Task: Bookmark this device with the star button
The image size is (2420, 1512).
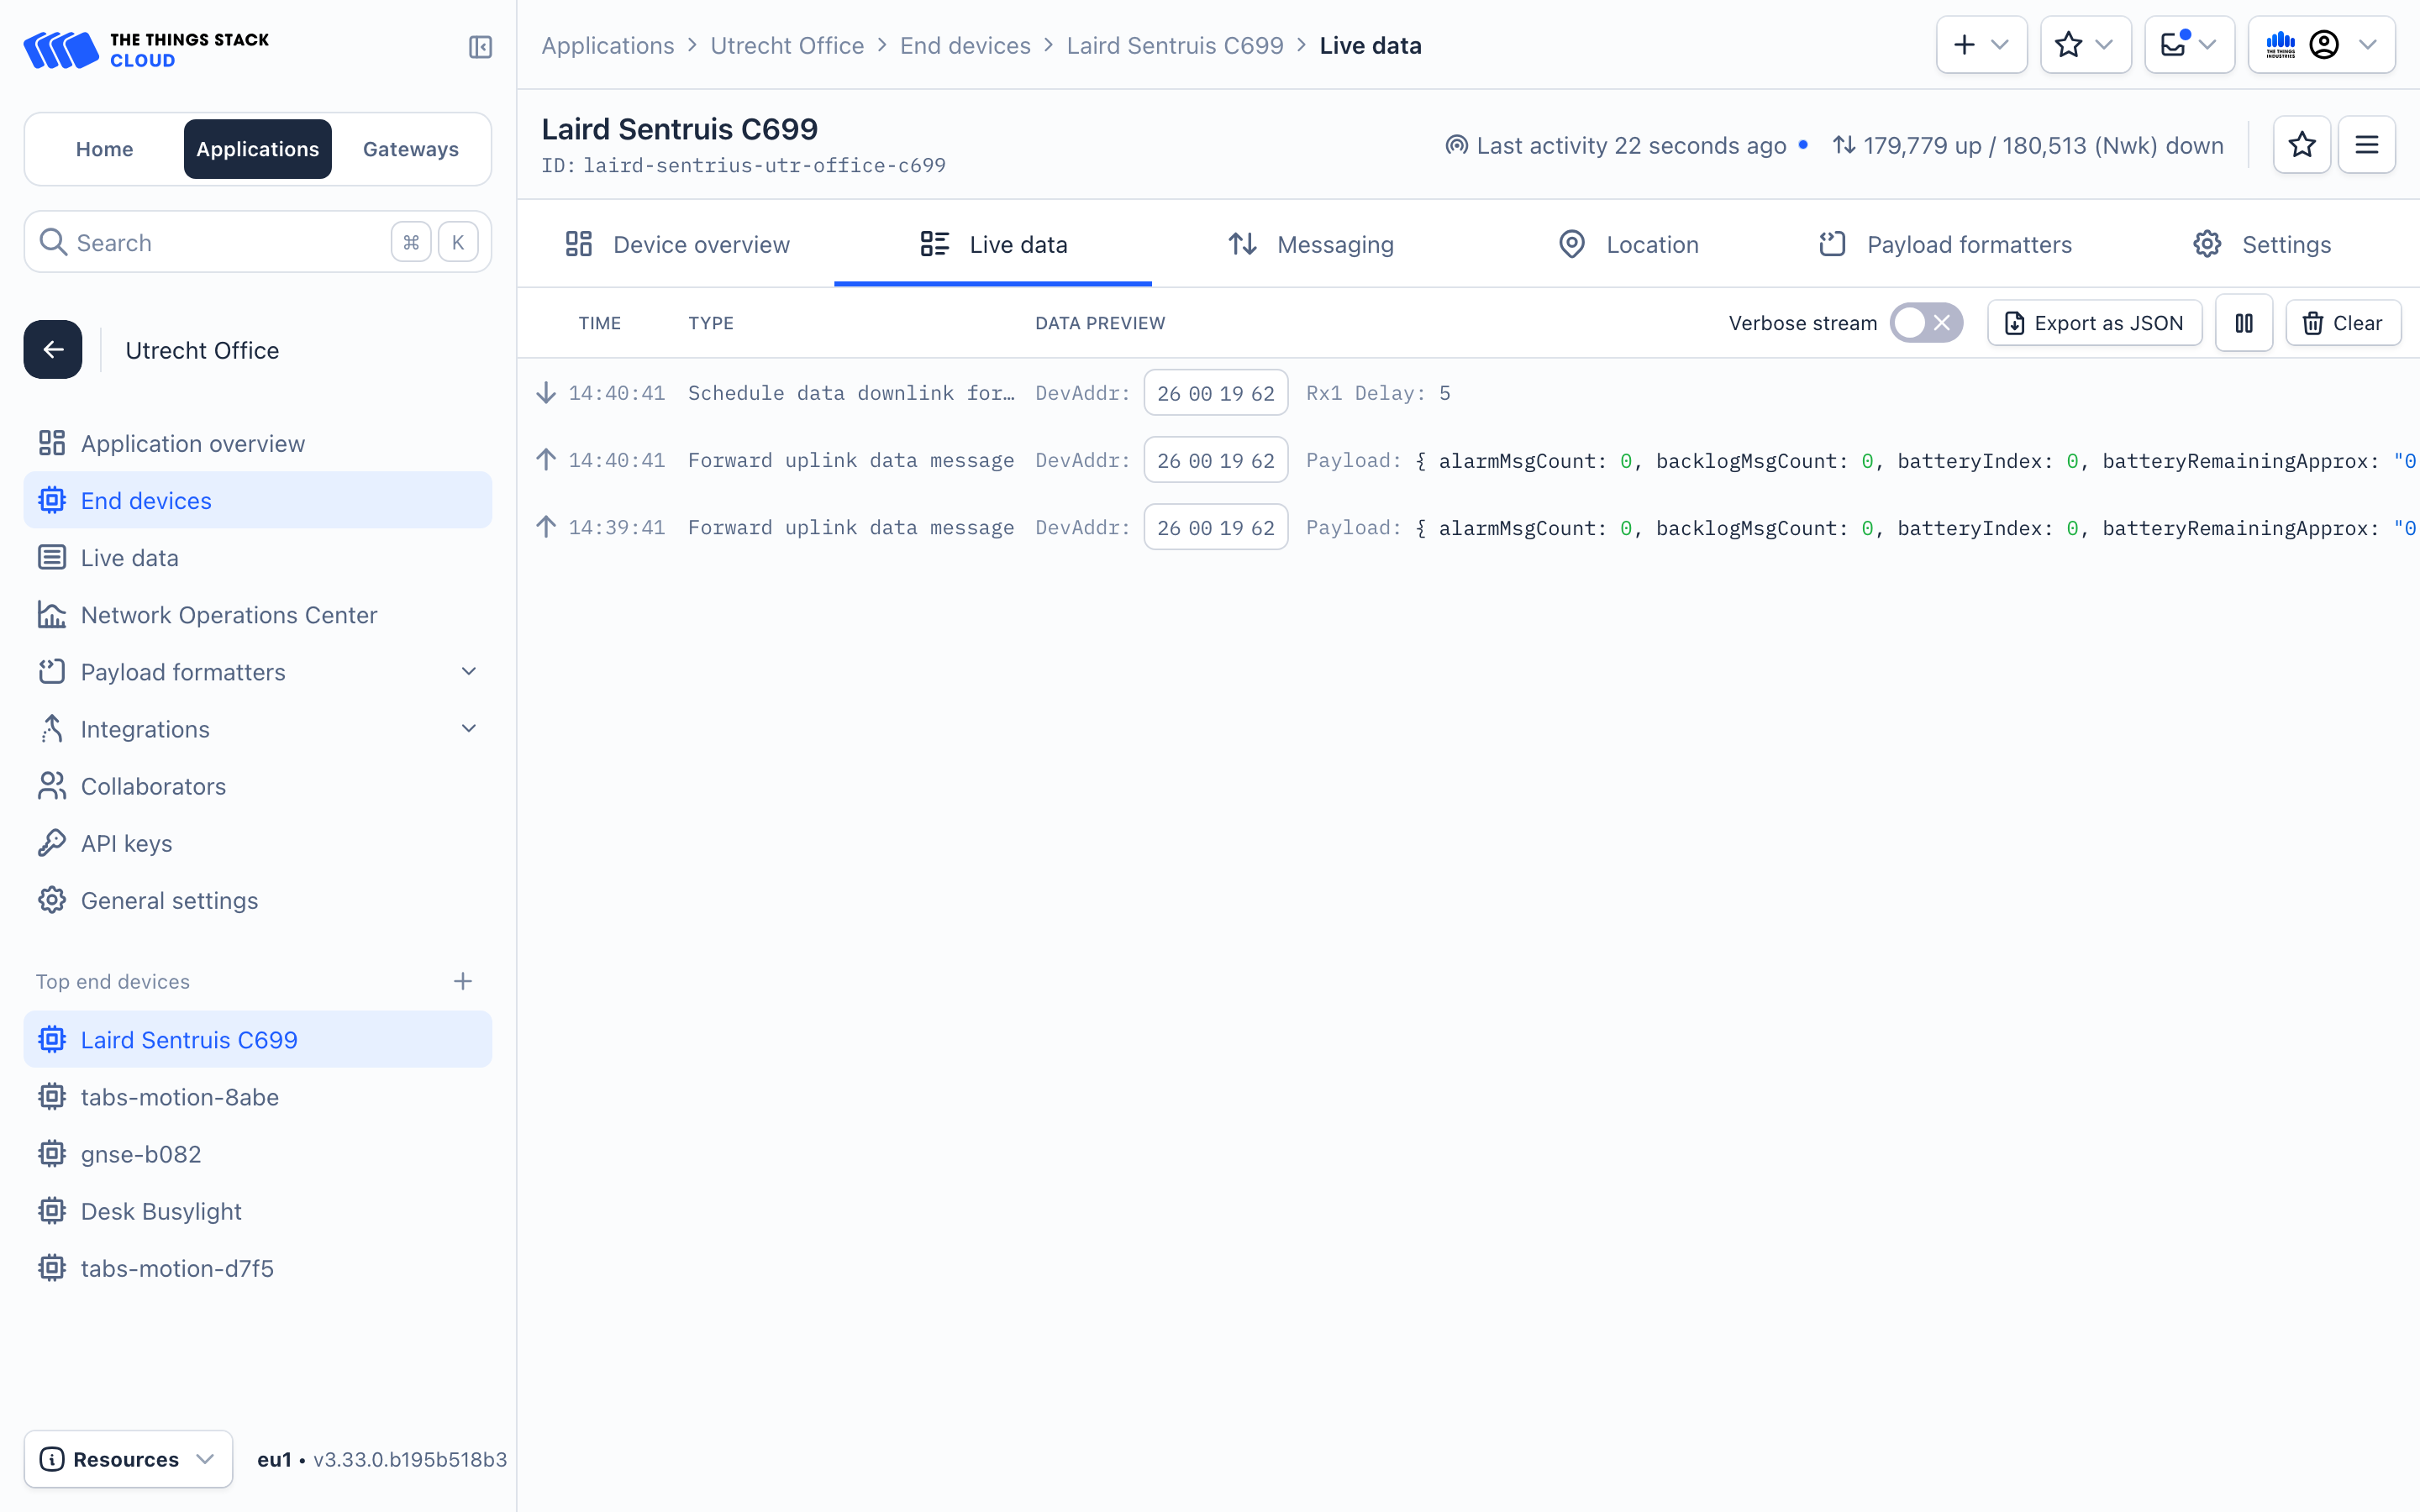Action: 2302,145
